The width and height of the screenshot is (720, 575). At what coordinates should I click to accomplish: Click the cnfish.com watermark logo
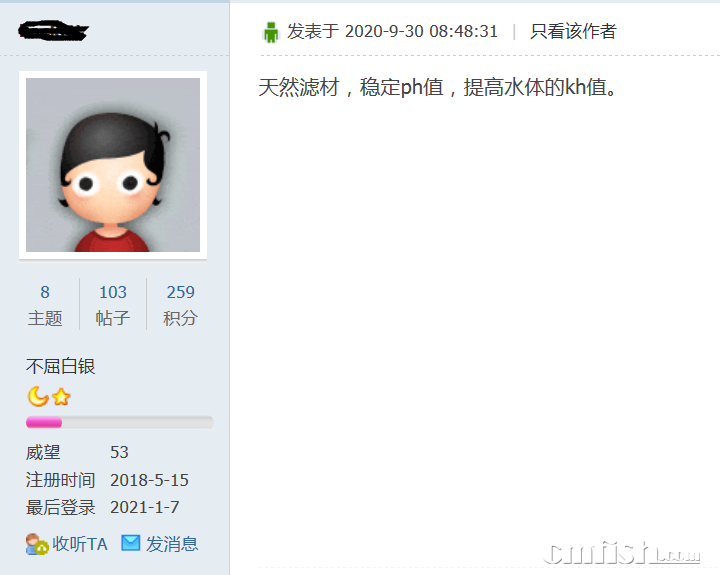pyautogui.click(x=621, y=552)
